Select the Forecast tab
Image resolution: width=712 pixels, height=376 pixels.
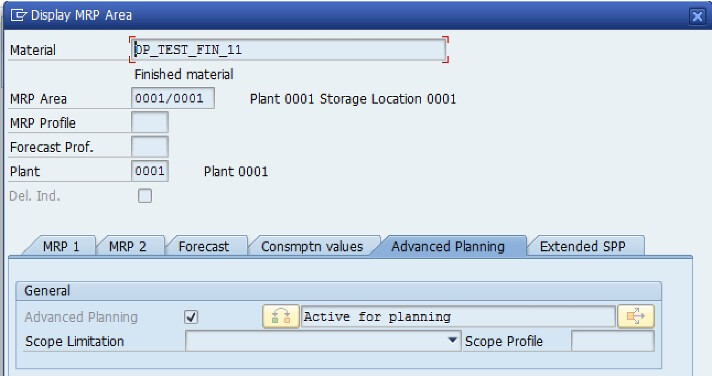(x=204, y=246)
